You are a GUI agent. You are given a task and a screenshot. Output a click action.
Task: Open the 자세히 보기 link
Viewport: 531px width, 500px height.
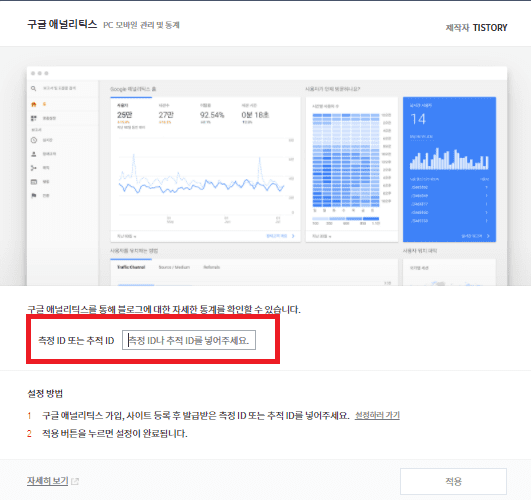[48, 481]
